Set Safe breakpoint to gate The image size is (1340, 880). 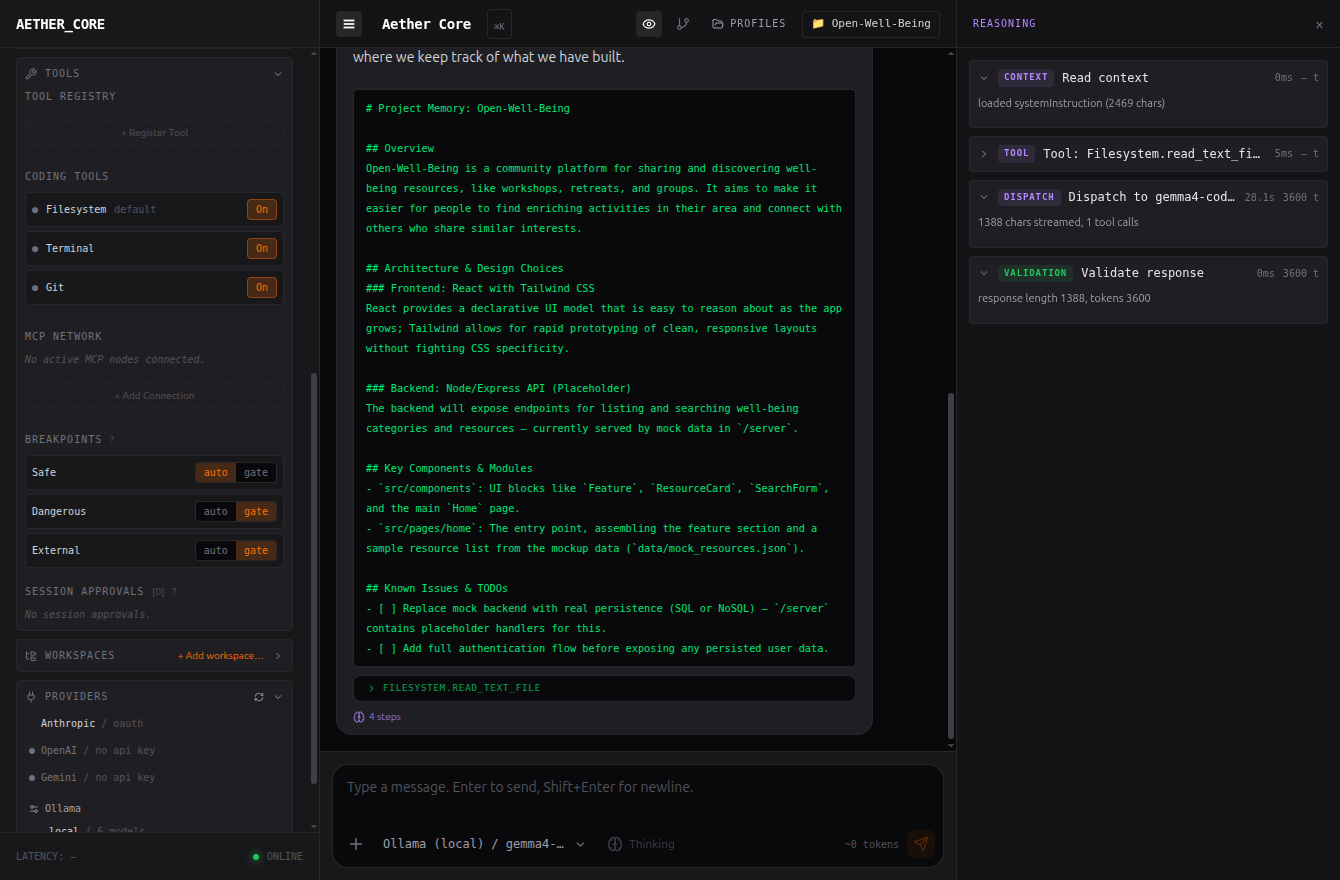coord(257,472)
